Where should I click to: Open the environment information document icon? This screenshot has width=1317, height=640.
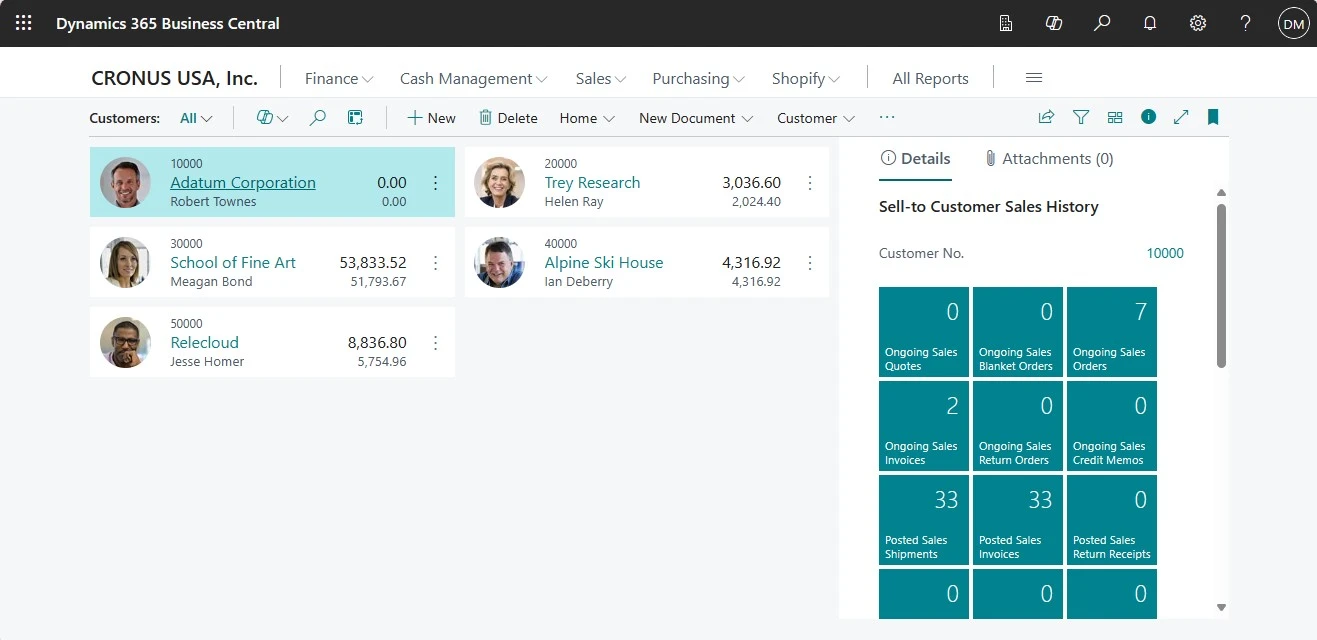(1006, 23)
